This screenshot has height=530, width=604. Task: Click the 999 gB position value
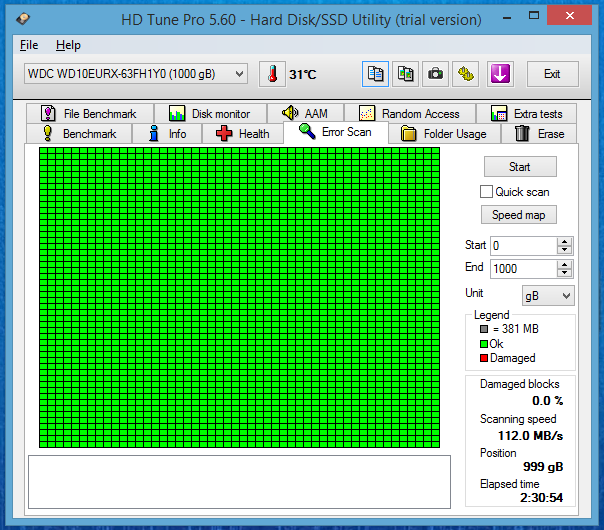543,467
